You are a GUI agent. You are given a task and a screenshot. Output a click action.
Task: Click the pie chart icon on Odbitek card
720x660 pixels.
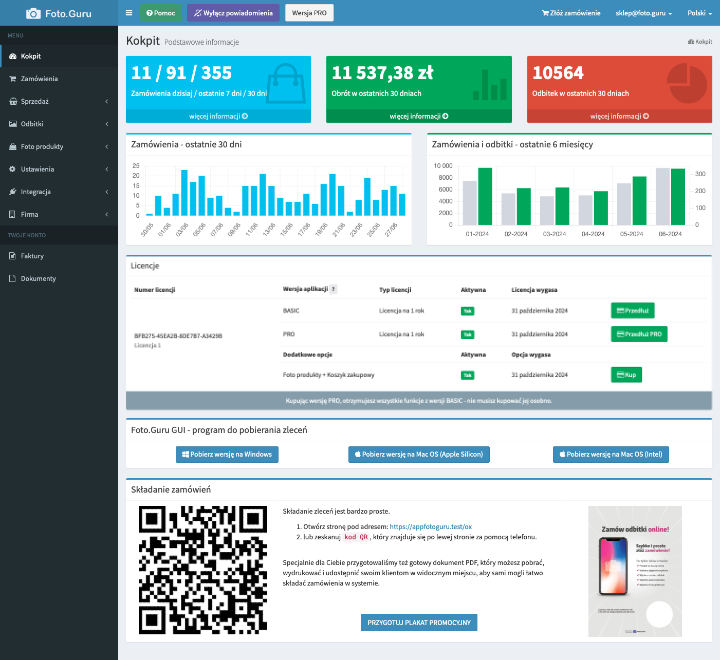[687, 83]
